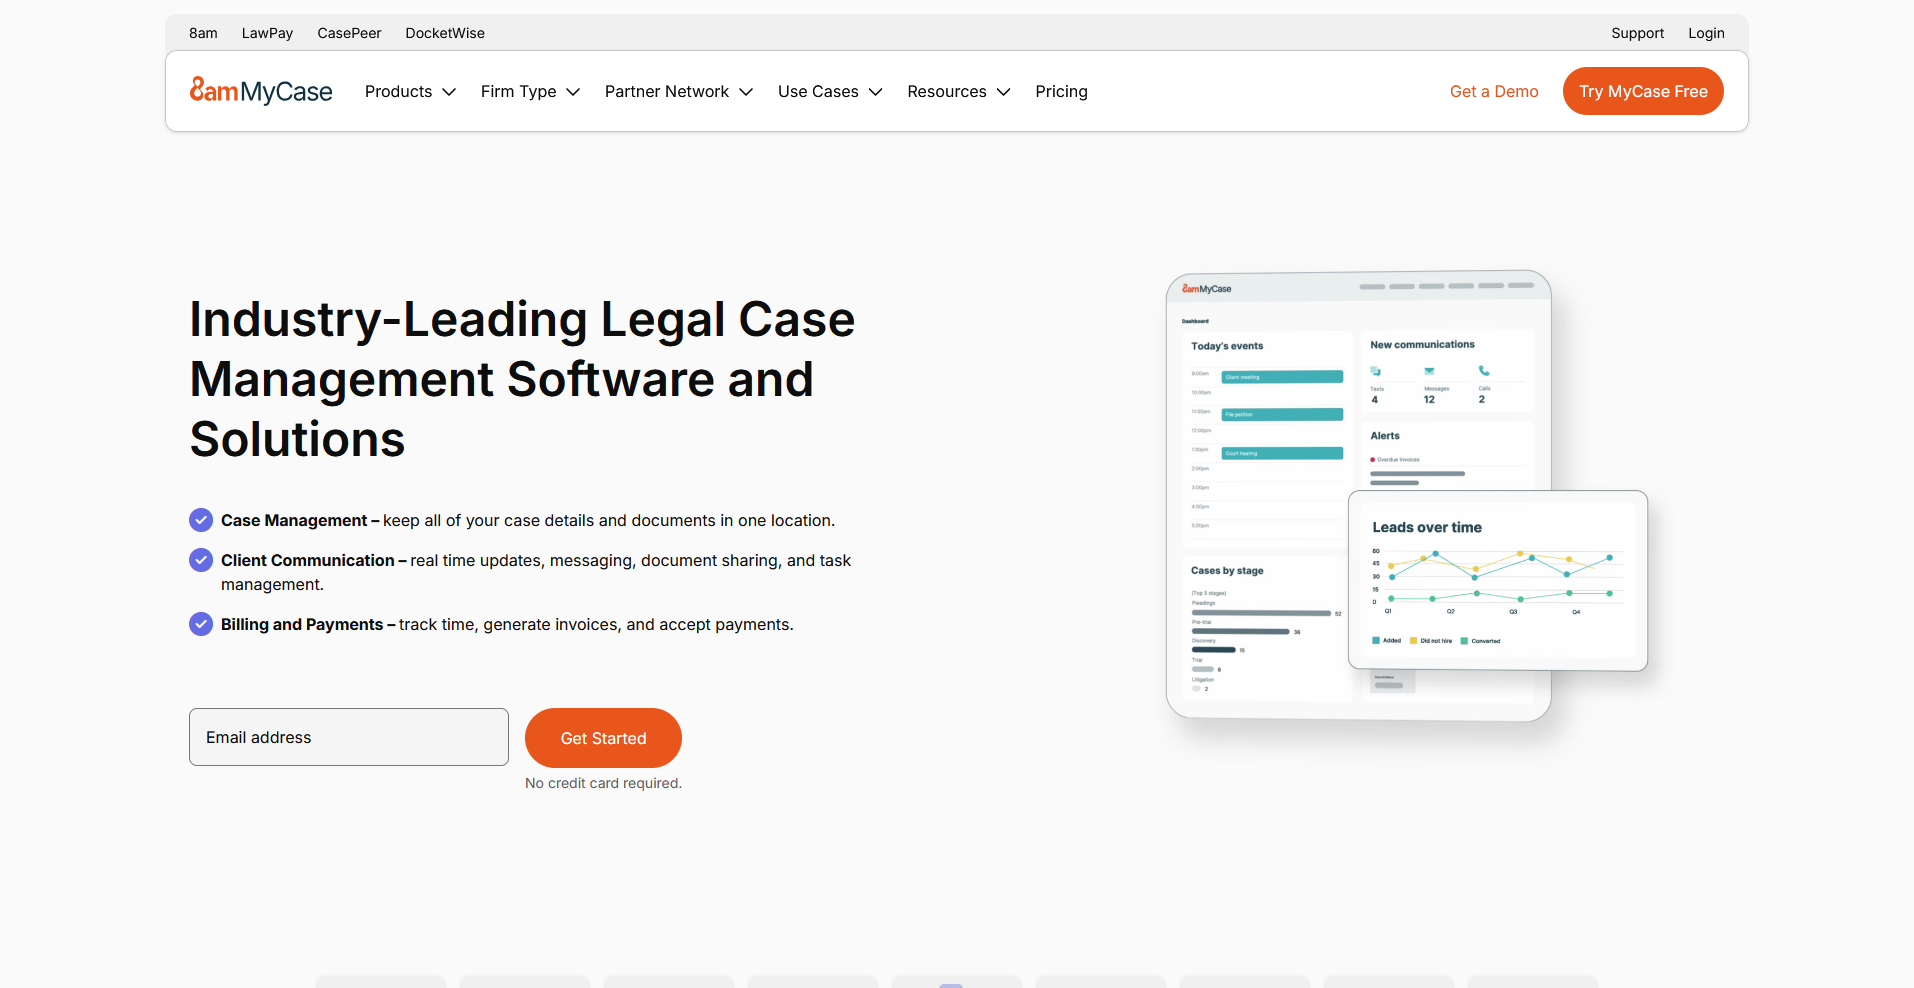Screen dimensions: 1914x988
Task: Click the Get a Demo link
Action: click(x=1494, y=91)
